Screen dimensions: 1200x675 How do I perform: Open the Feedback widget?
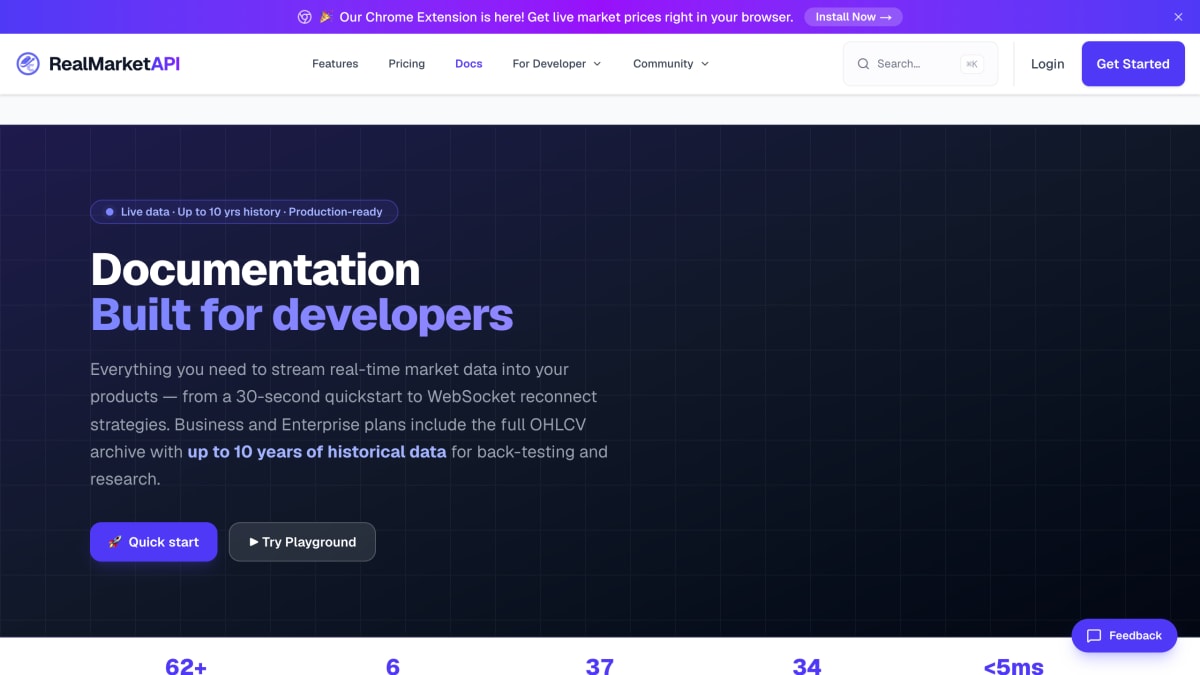tap(1124, 636)
